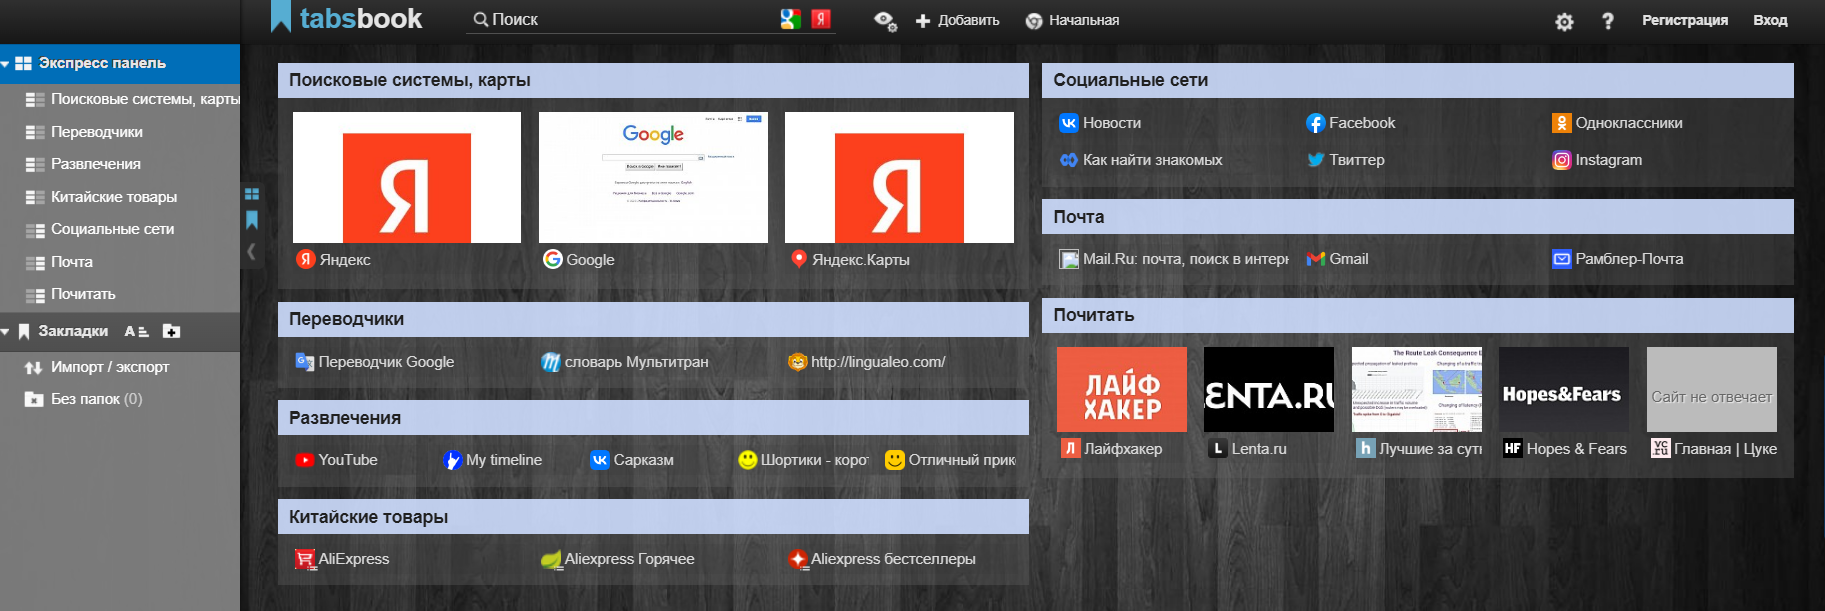Select Поисковые системы, карты in sidebar

132,99
